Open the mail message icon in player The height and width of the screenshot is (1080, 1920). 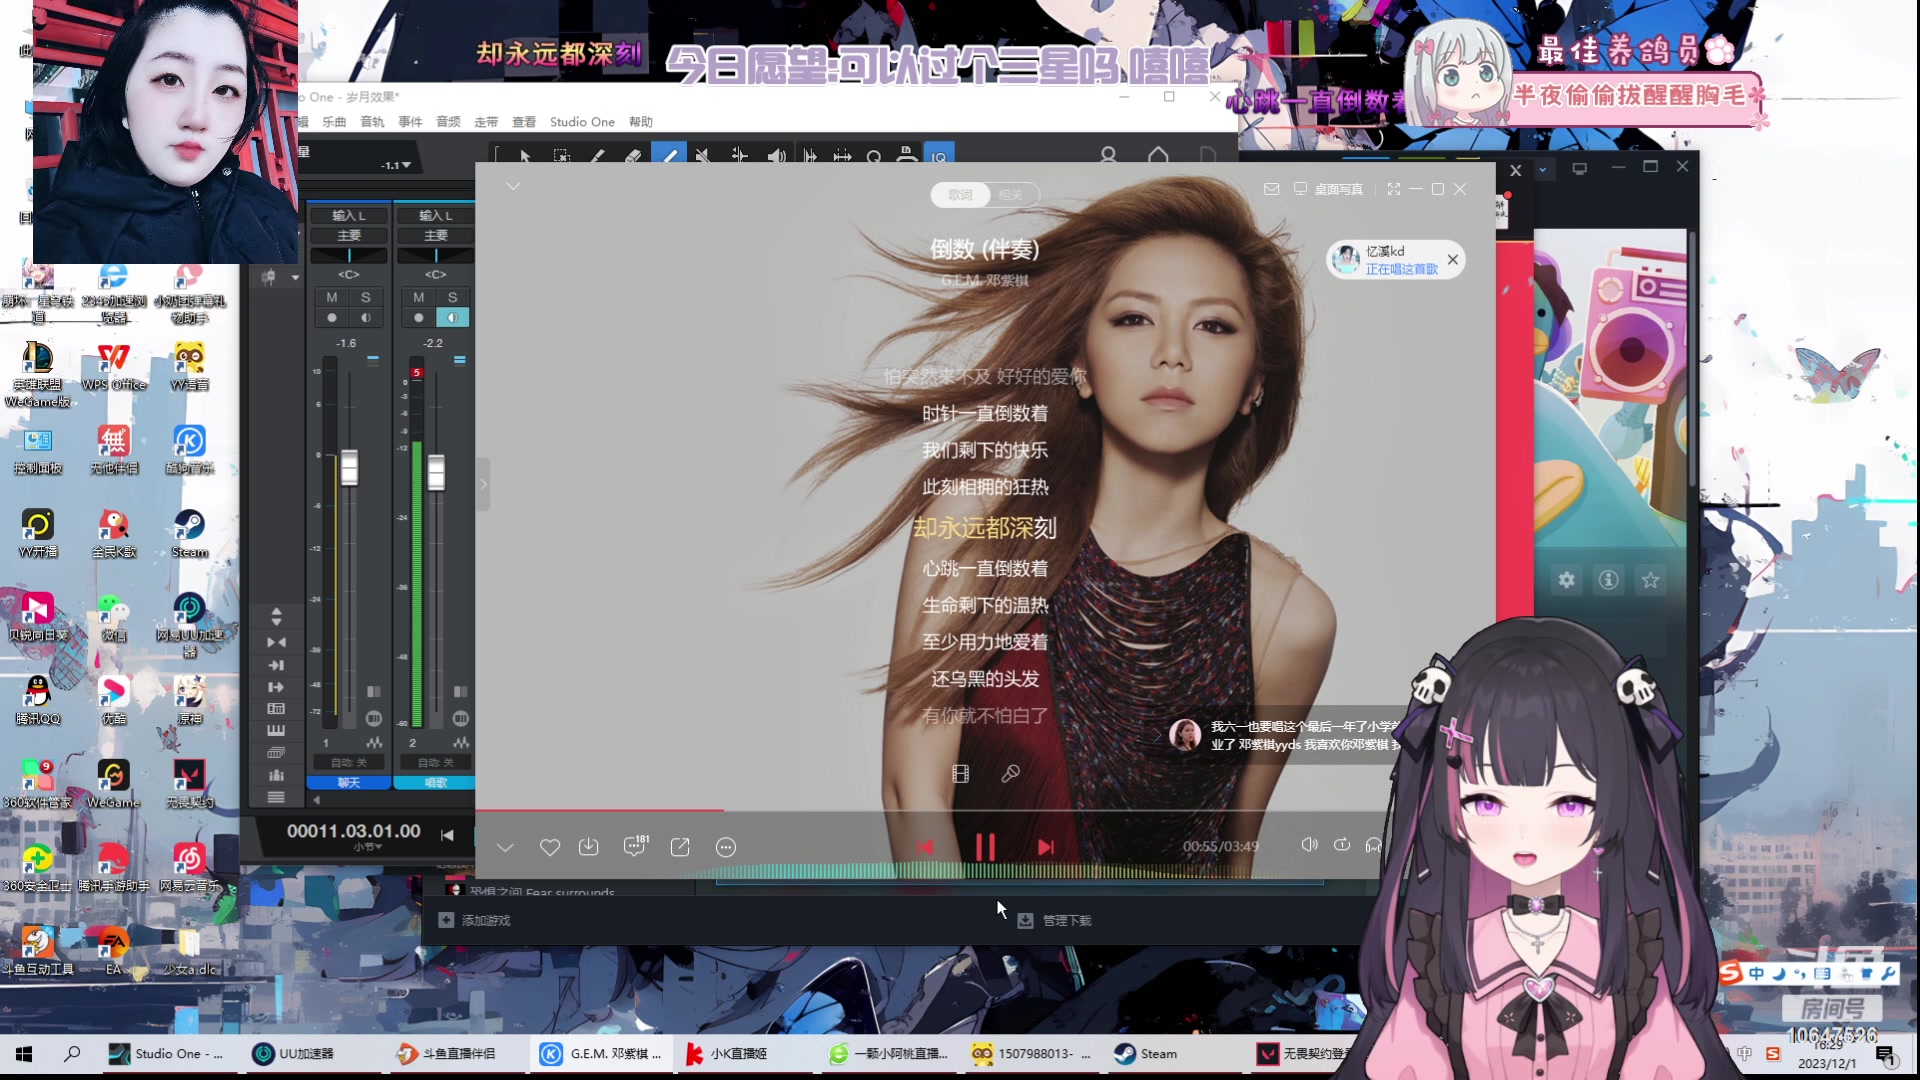(x=1271, y=189)
